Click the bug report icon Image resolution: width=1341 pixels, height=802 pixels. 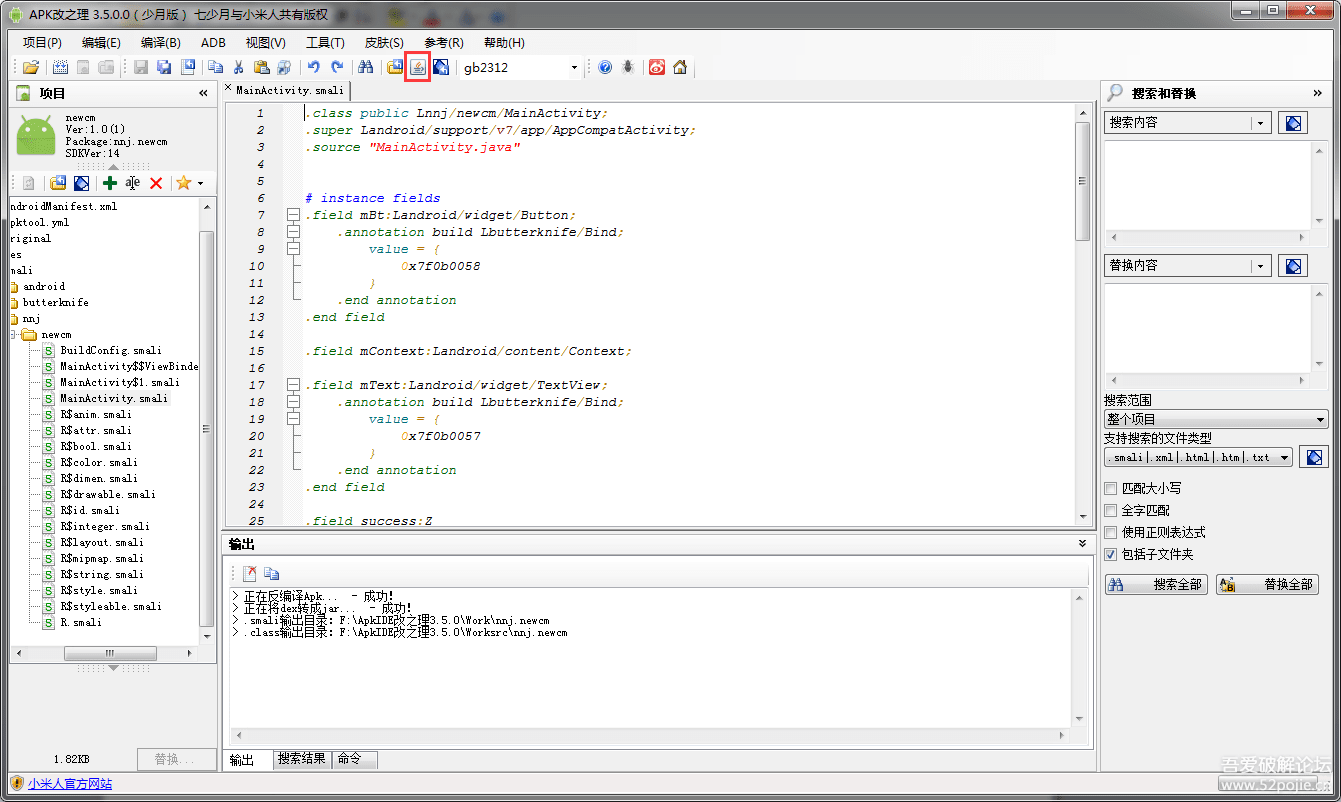pos(628,67)
